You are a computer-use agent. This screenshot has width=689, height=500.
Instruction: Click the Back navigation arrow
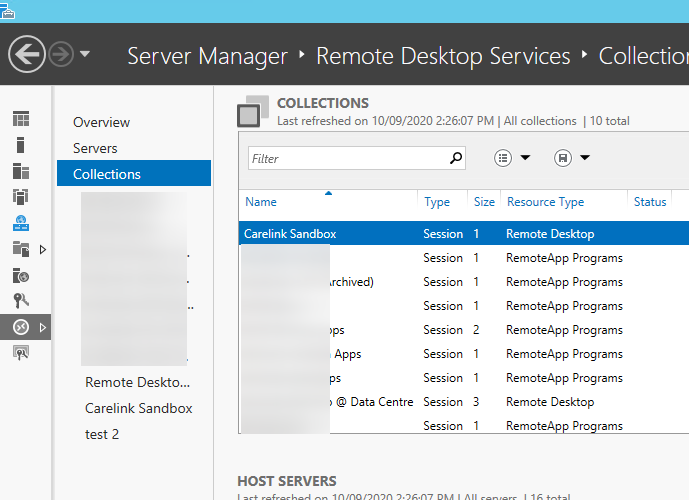click(x=26, y=54)
